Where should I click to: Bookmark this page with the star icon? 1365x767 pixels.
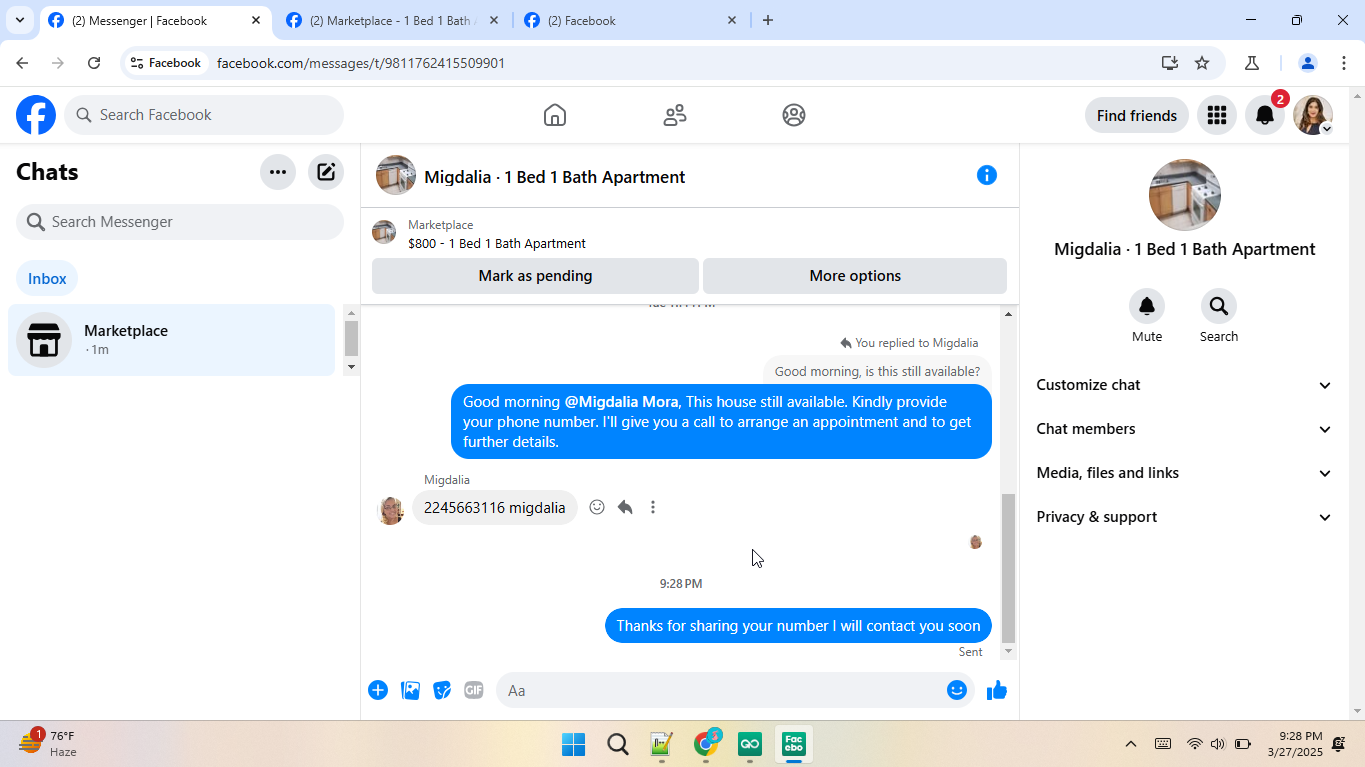point(1202,63)
